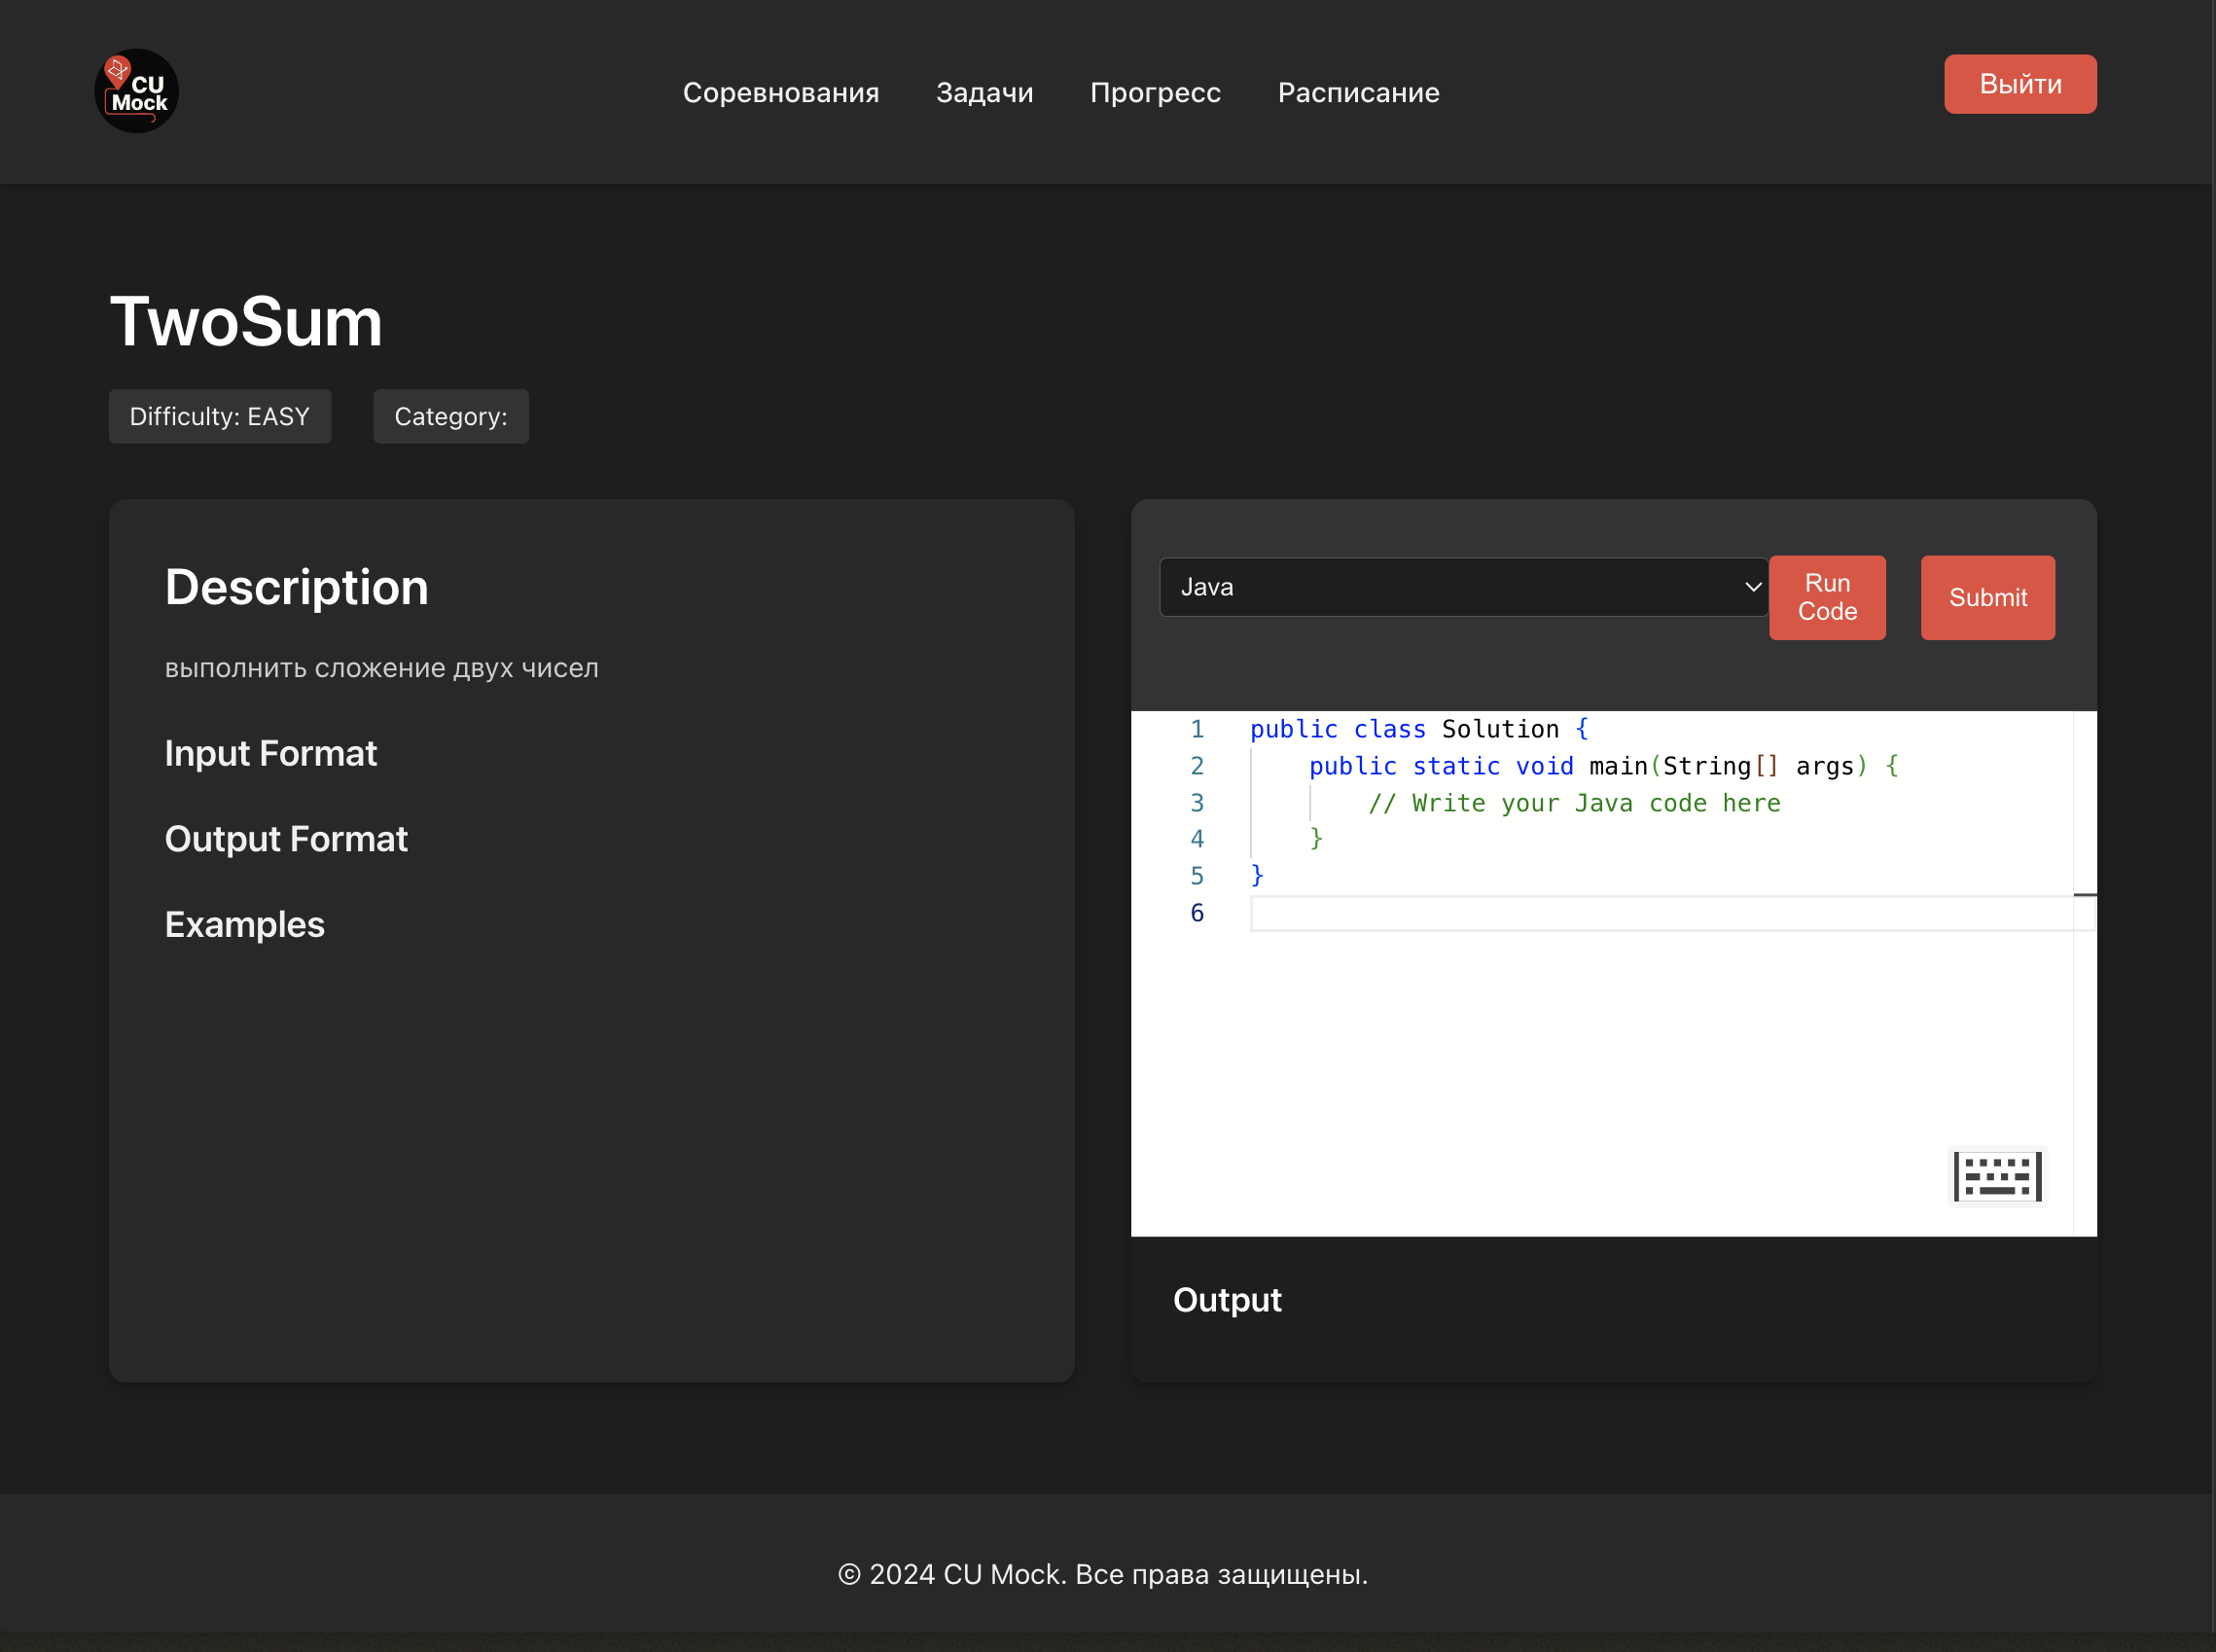The width and height of the screenshot is (2216, 1652).
Task: Click the Run Code button
Action: [x=1826, y=597]
